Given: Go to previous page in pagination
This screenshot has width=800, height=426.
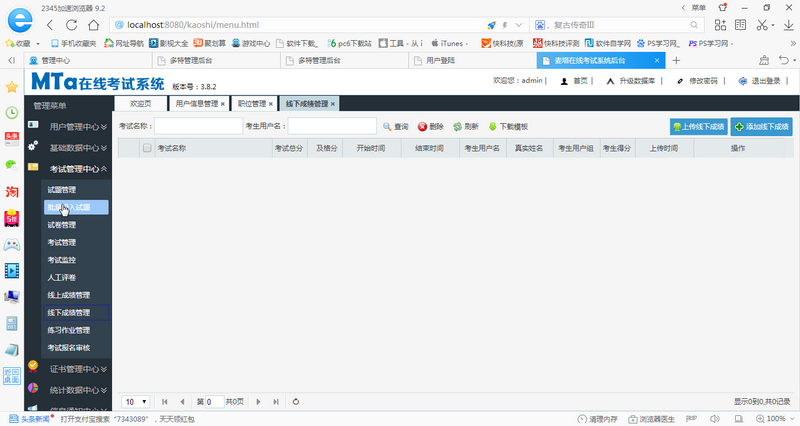Looking at the screenshot, I should [182, 402].
